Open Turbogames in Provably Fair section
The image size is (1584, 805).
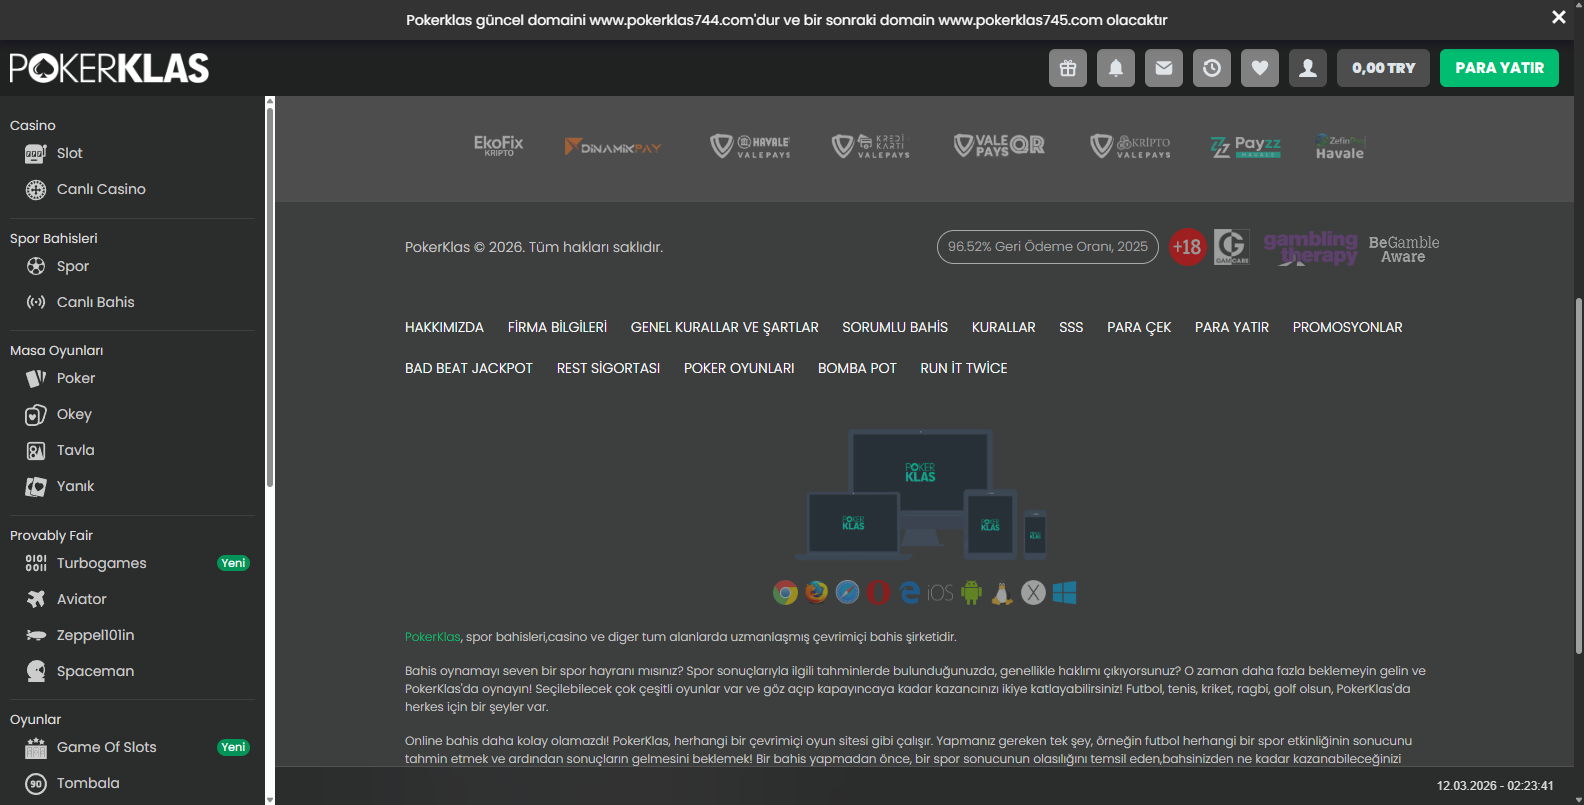[x=101, y=563]
